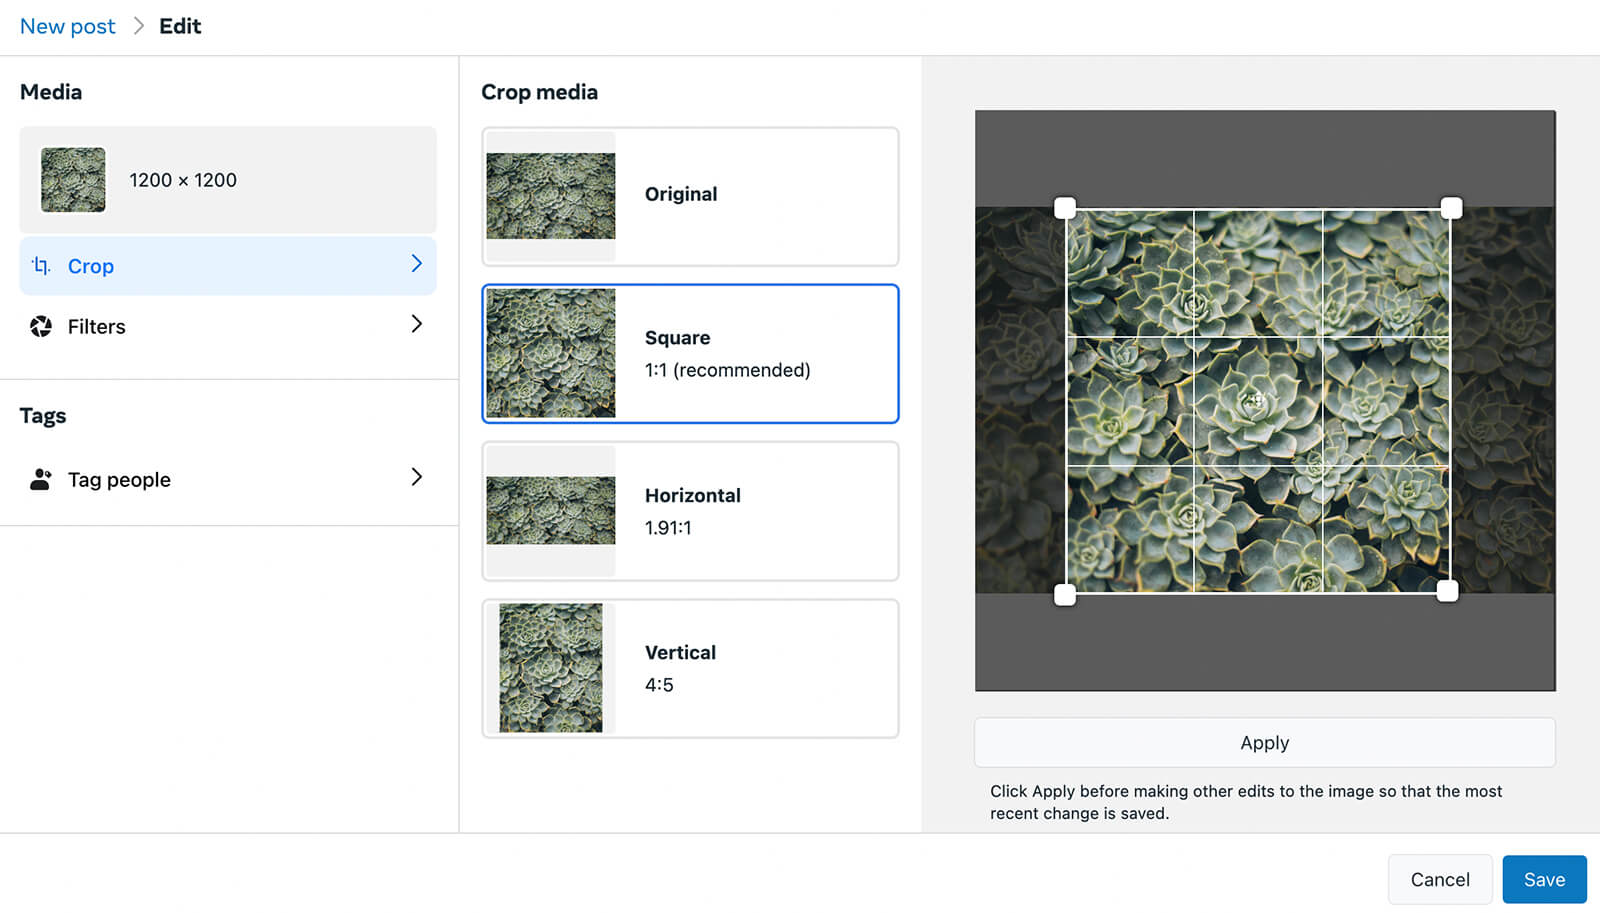
Task: Click the Original crop preview thumbnail
Action: coord(551,196)
